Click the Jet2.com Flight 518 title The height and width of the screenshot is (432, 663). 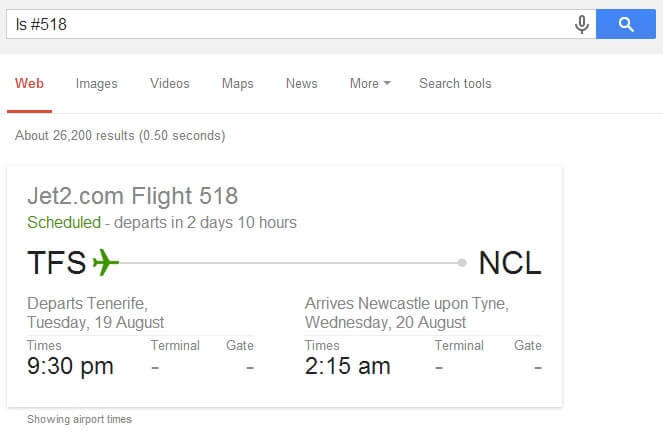pos(132,196)
